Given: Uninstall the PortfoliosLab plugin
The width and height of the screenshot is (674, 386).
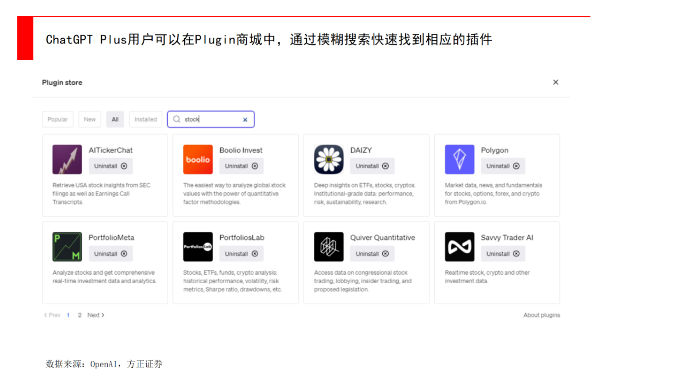Looking at the screenshot, I should coord(241,254).
